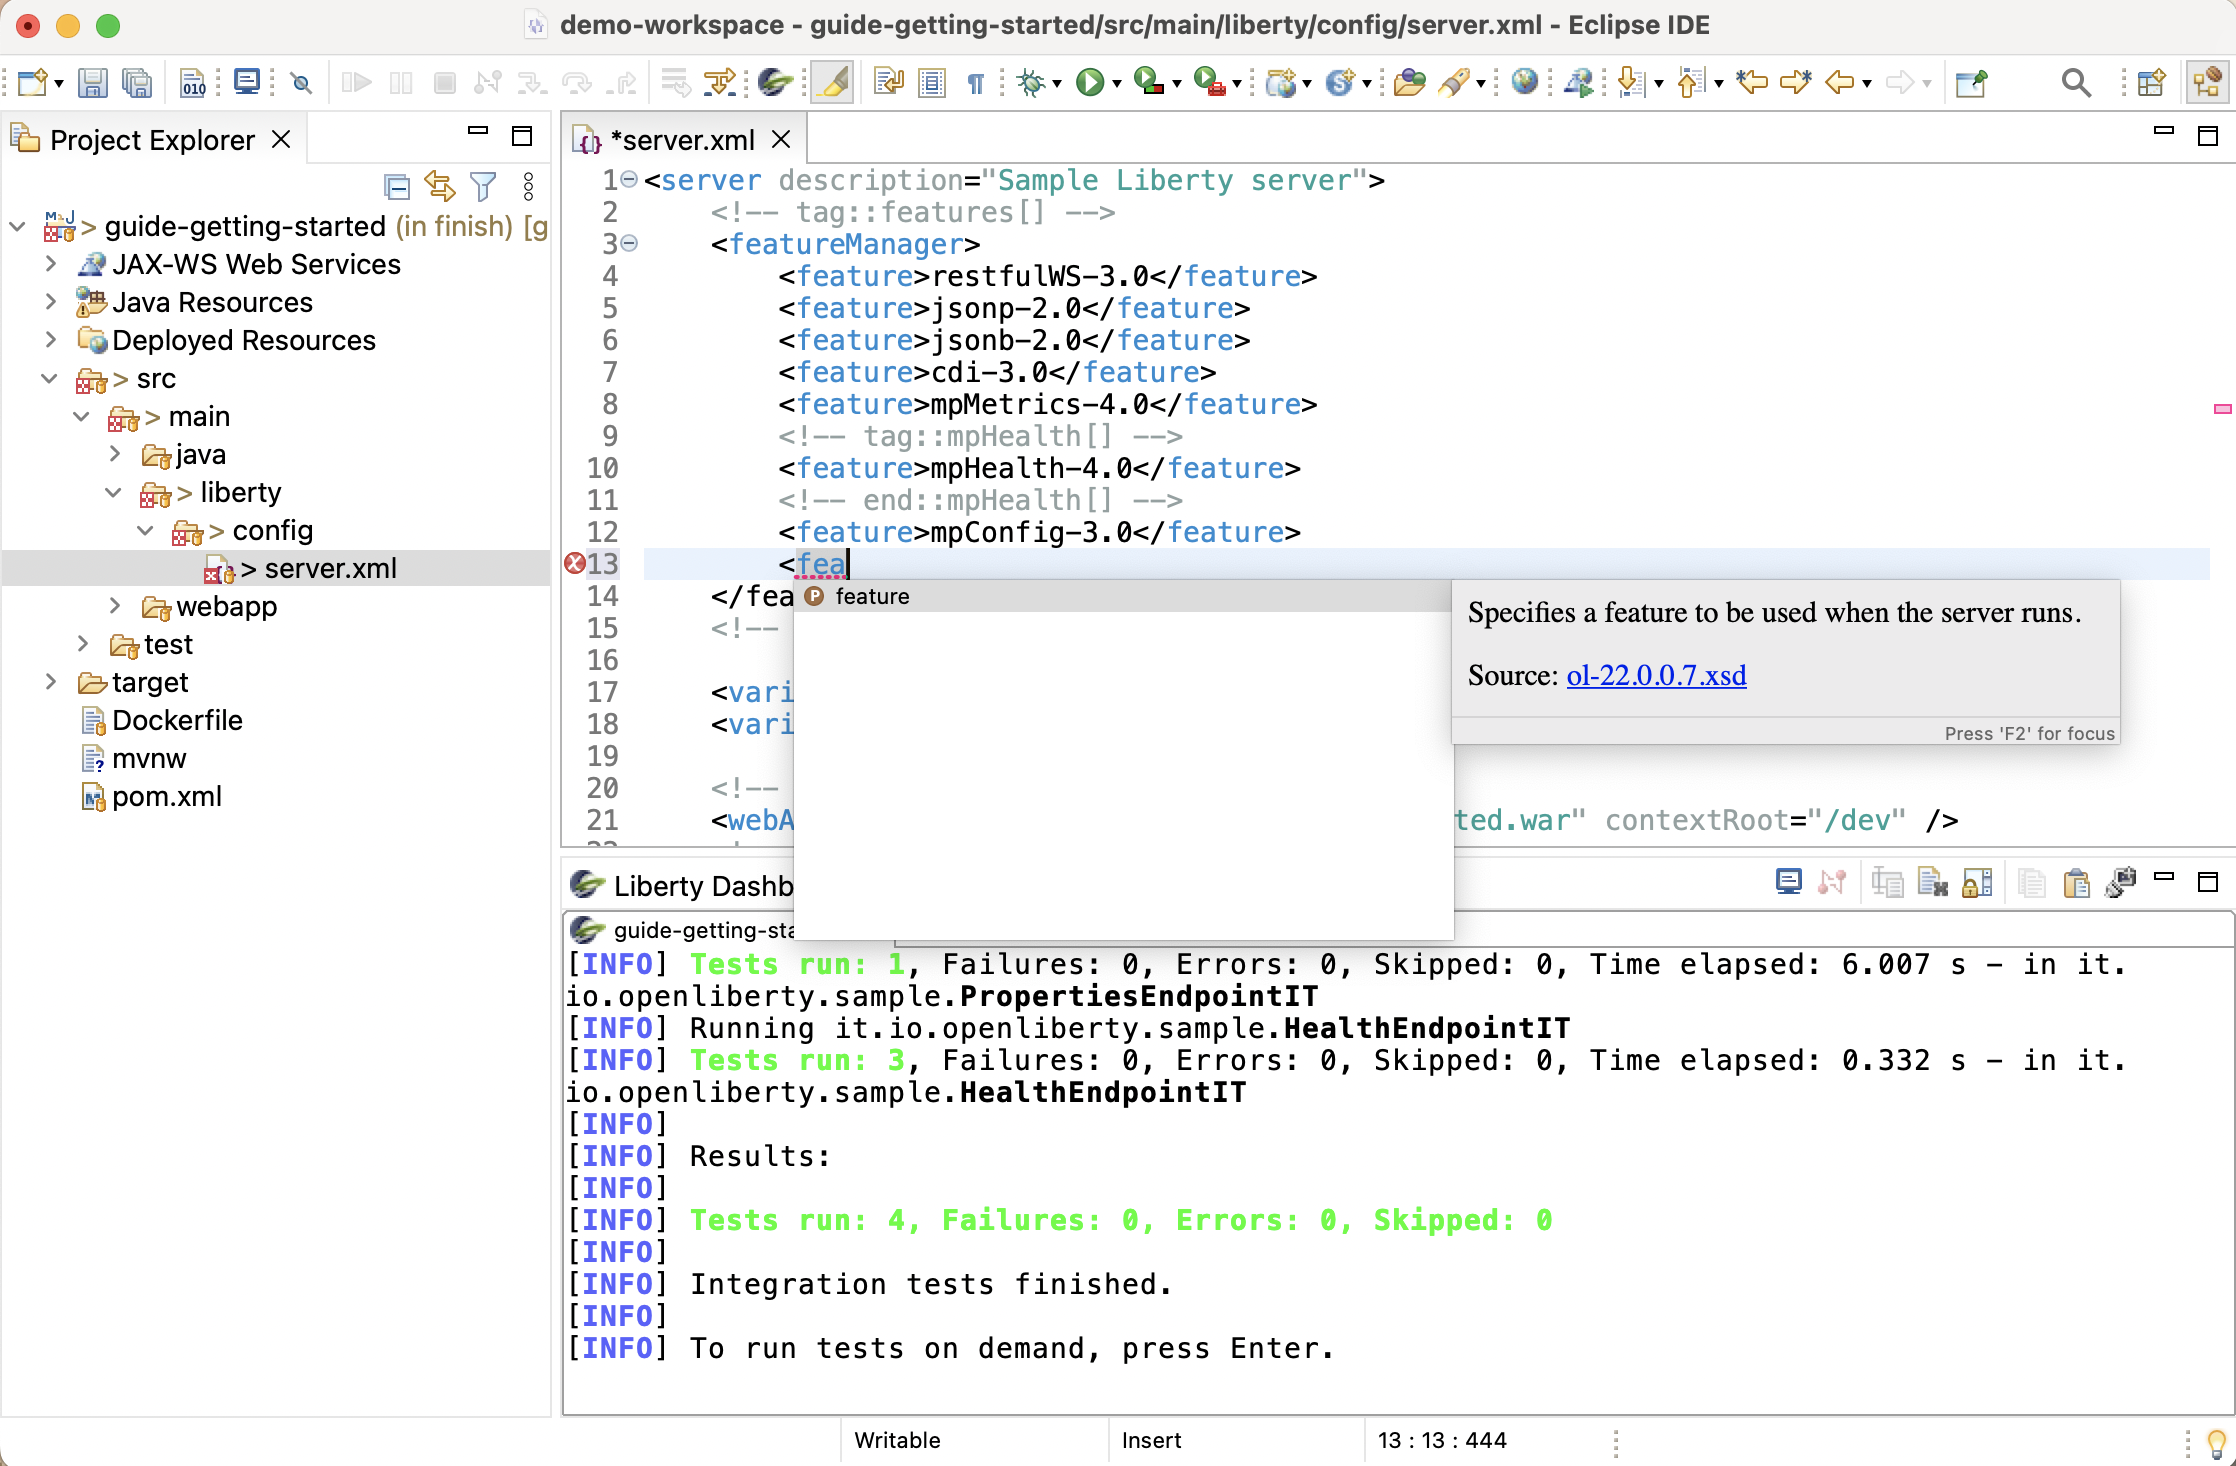The width and height of the screenshot is (2236, 1466).
Task: Click the Last Edit Location arrow icon
Action: pos(1751,82)
